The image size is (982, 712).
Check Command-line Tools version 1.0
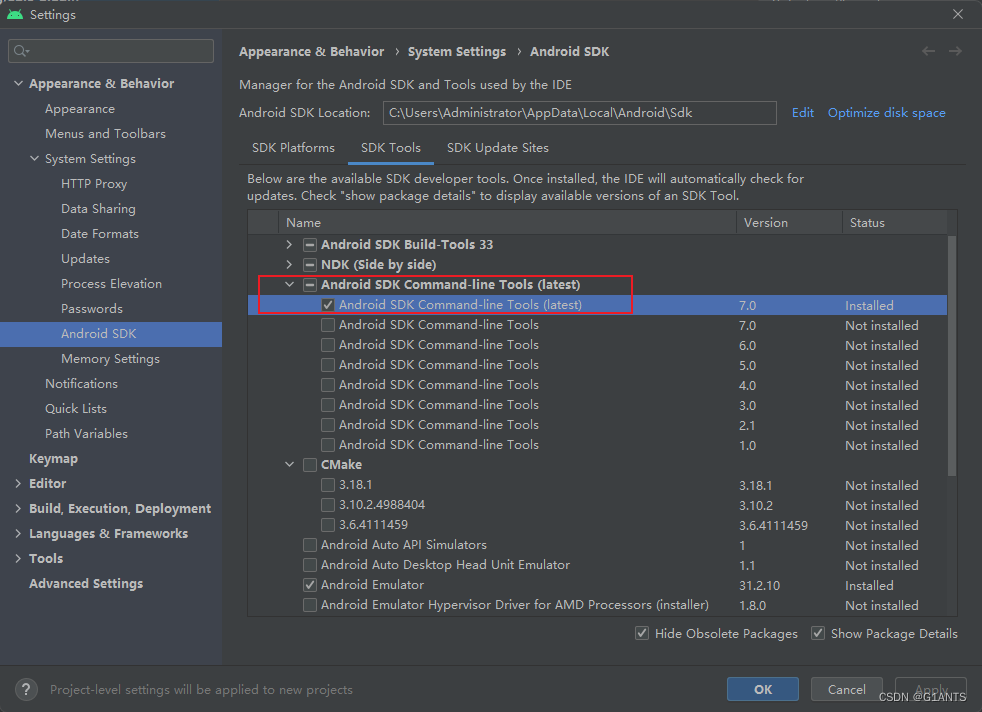[328, 445]
